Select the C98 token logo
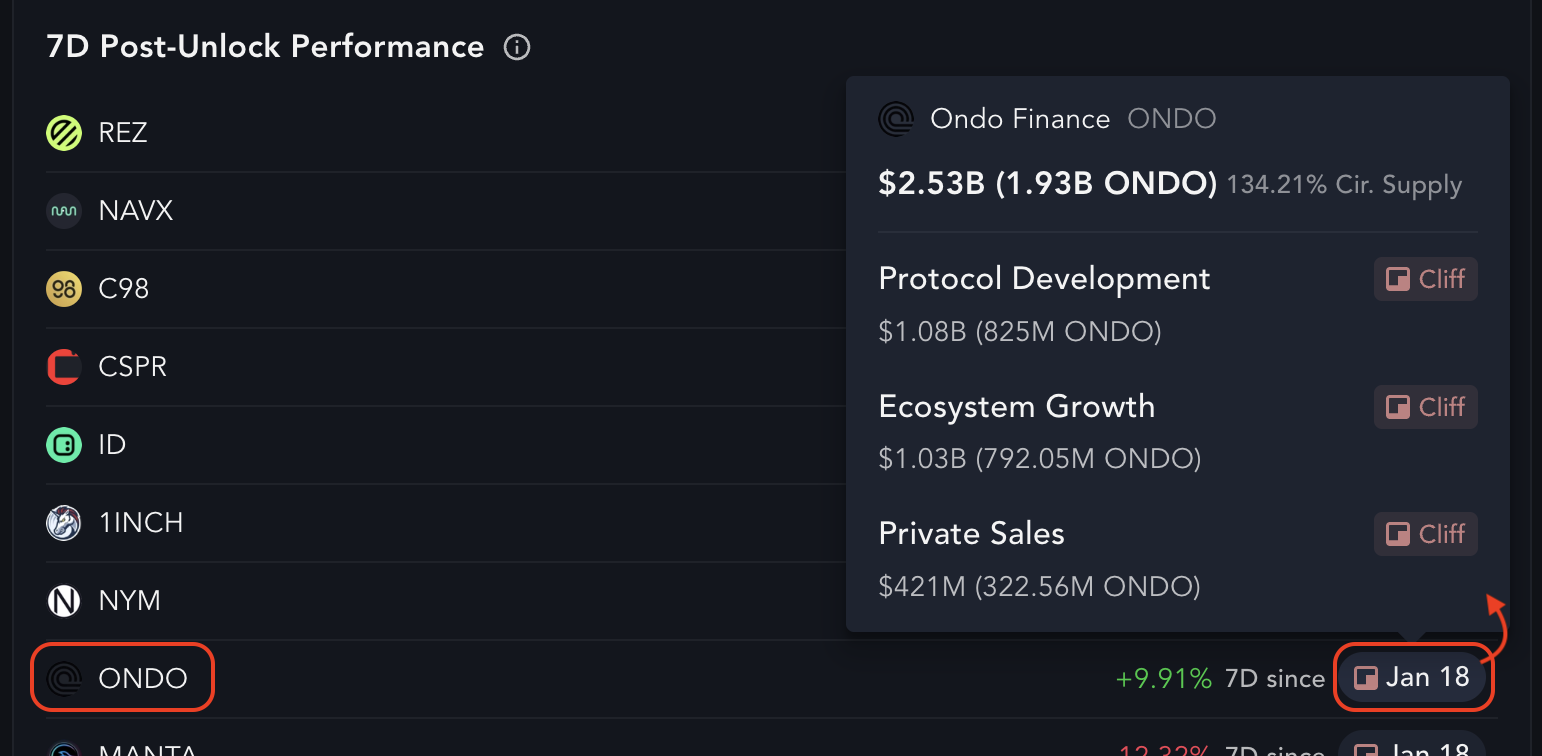Screen dimensions: 1542x756 point(64,289)
